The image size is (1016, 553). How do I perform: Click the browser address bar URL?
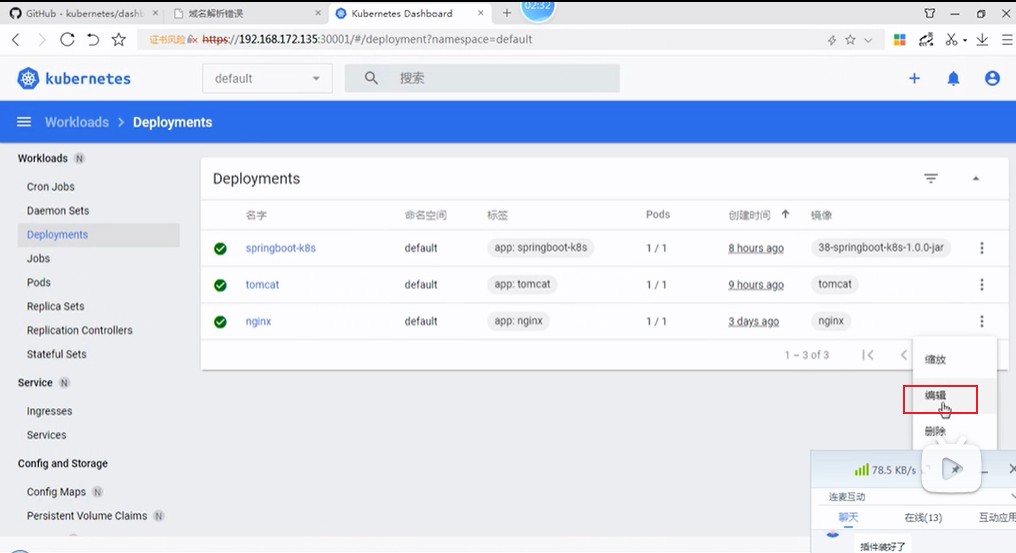pos(367,40)
